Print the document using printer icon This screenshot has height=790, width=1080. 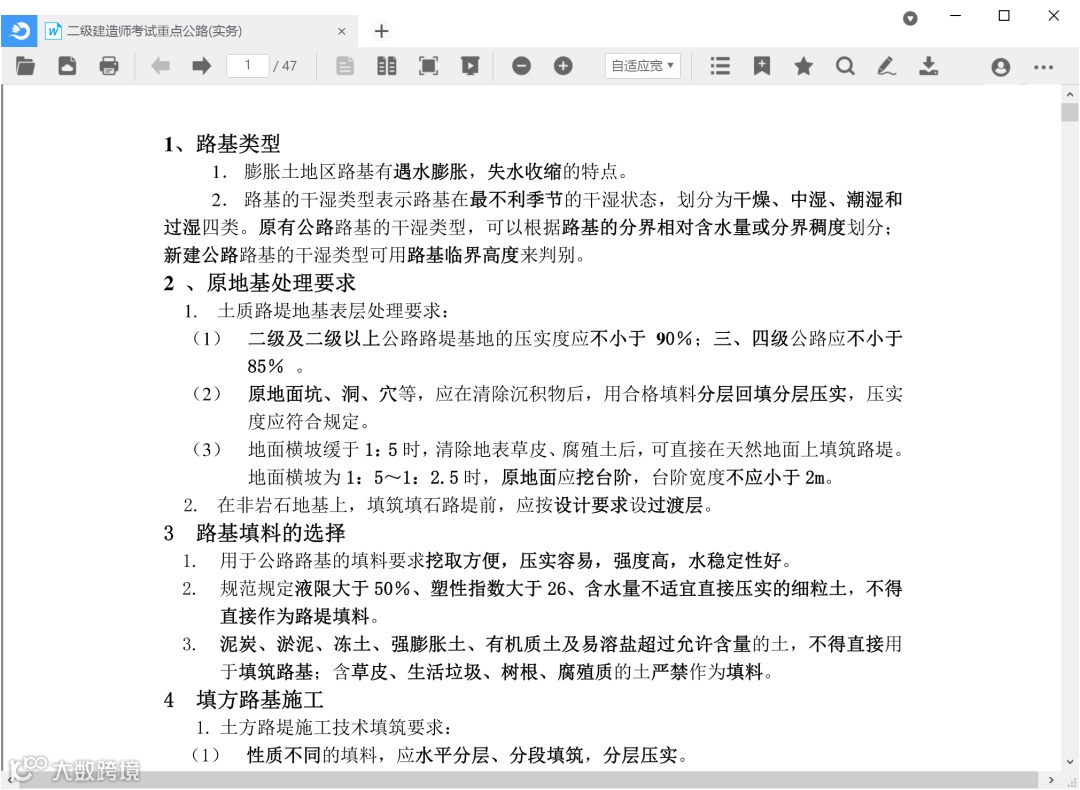pos(109,66)
